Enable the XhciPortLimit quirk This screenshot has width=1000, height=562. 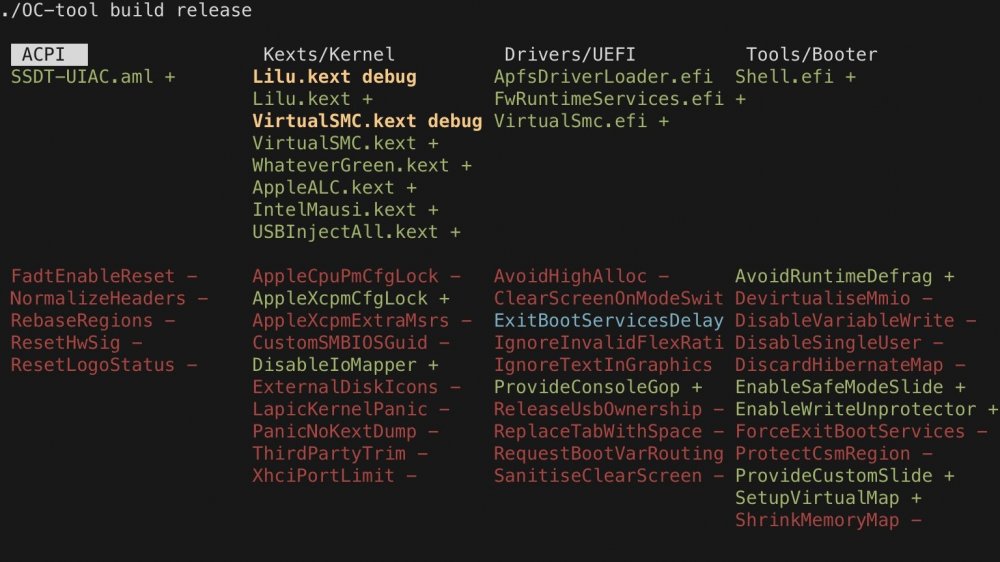(x=334, y=476)
